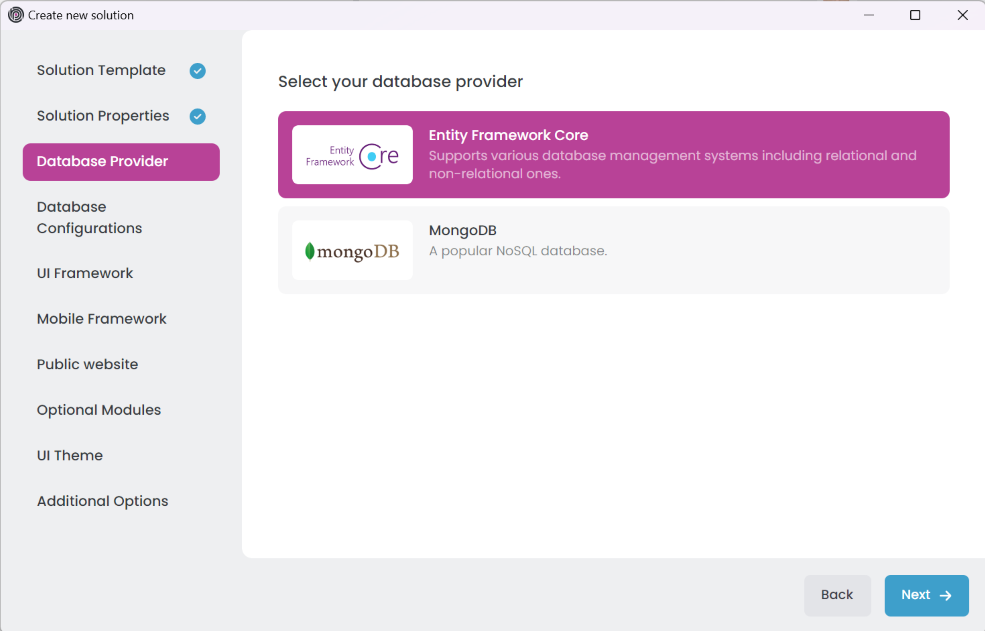Go to the Solution Template step
The height and width of the screenshot is (631, 985).
121,70
